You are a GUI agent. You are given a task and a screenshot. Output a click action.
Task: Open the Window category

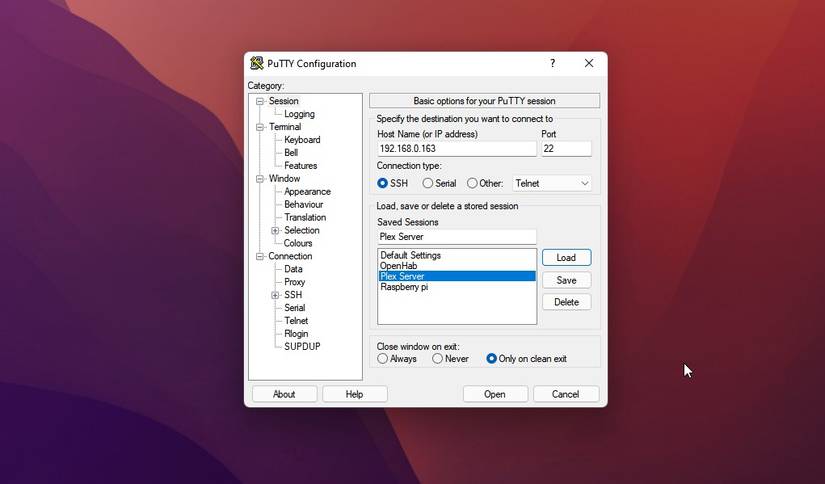coord(284,179)
